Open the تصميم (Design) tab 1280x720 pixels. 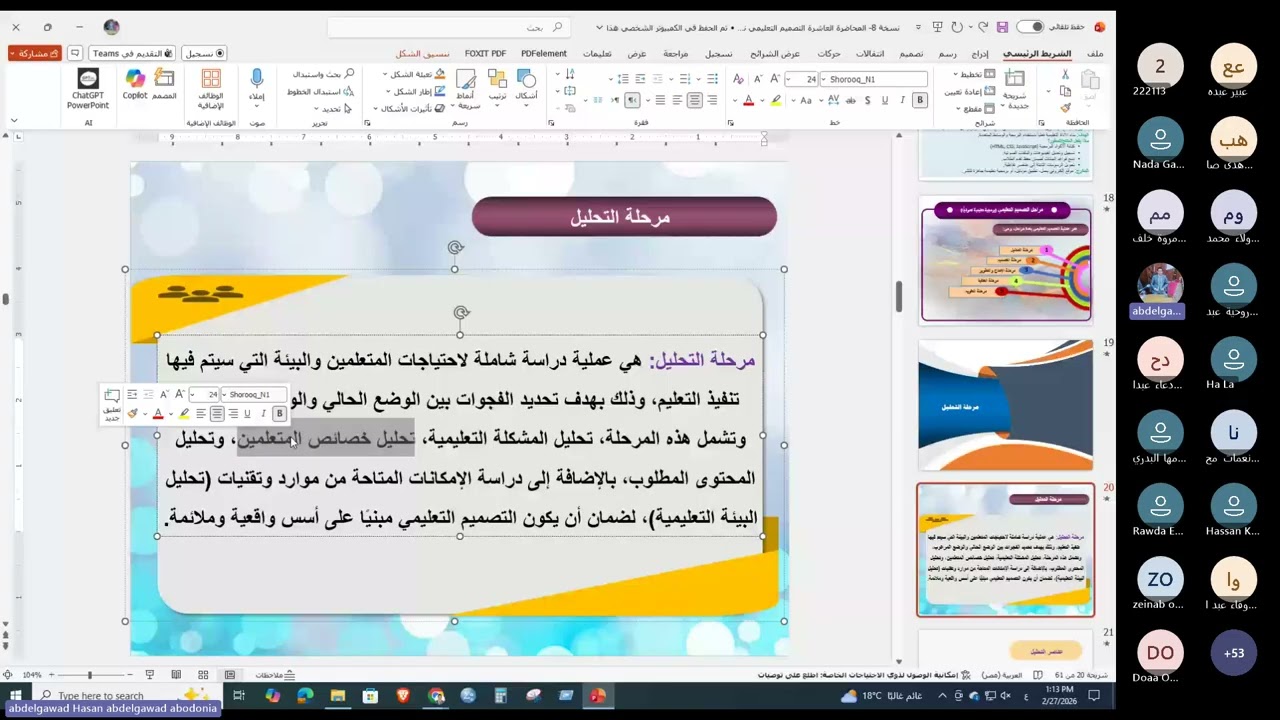coord(911,53)
